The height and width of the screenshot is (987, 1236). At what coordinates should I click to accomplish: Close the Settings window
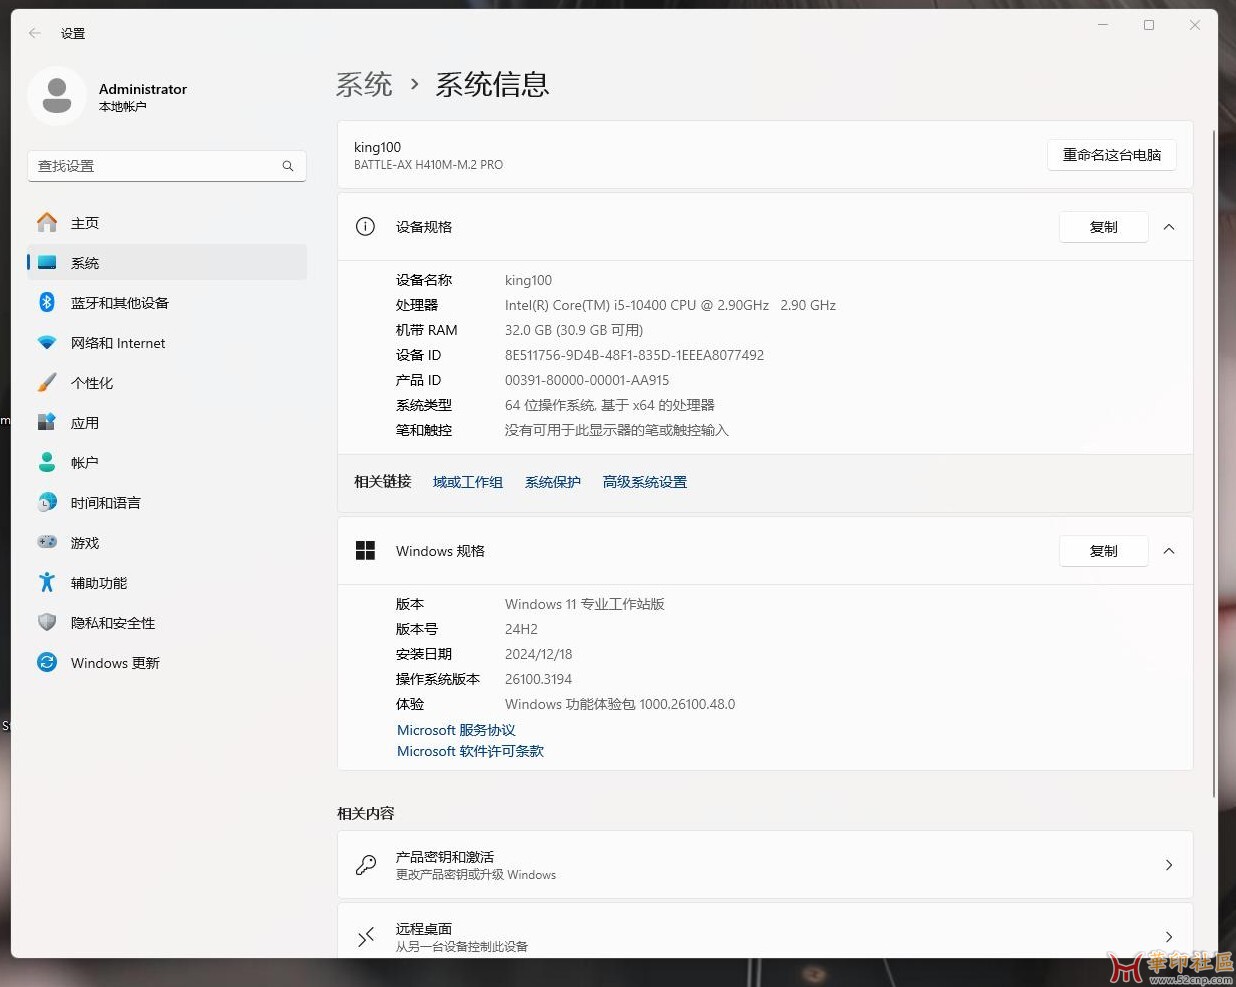pos(1195,25)
